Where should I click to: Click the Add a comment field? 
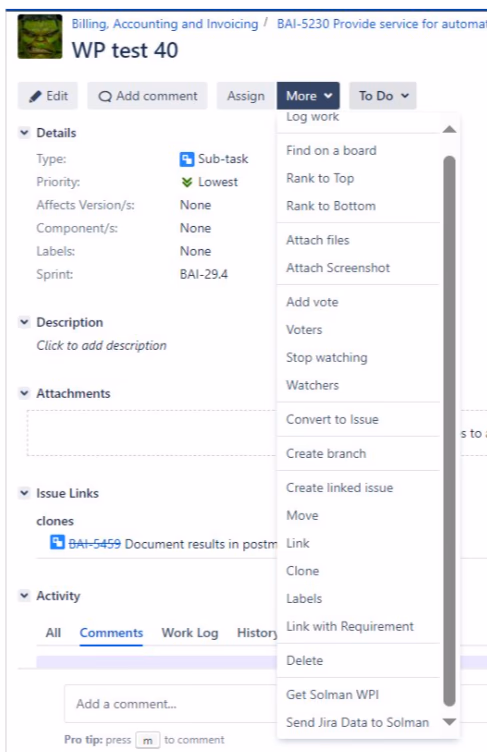click(x=170, y=704)
